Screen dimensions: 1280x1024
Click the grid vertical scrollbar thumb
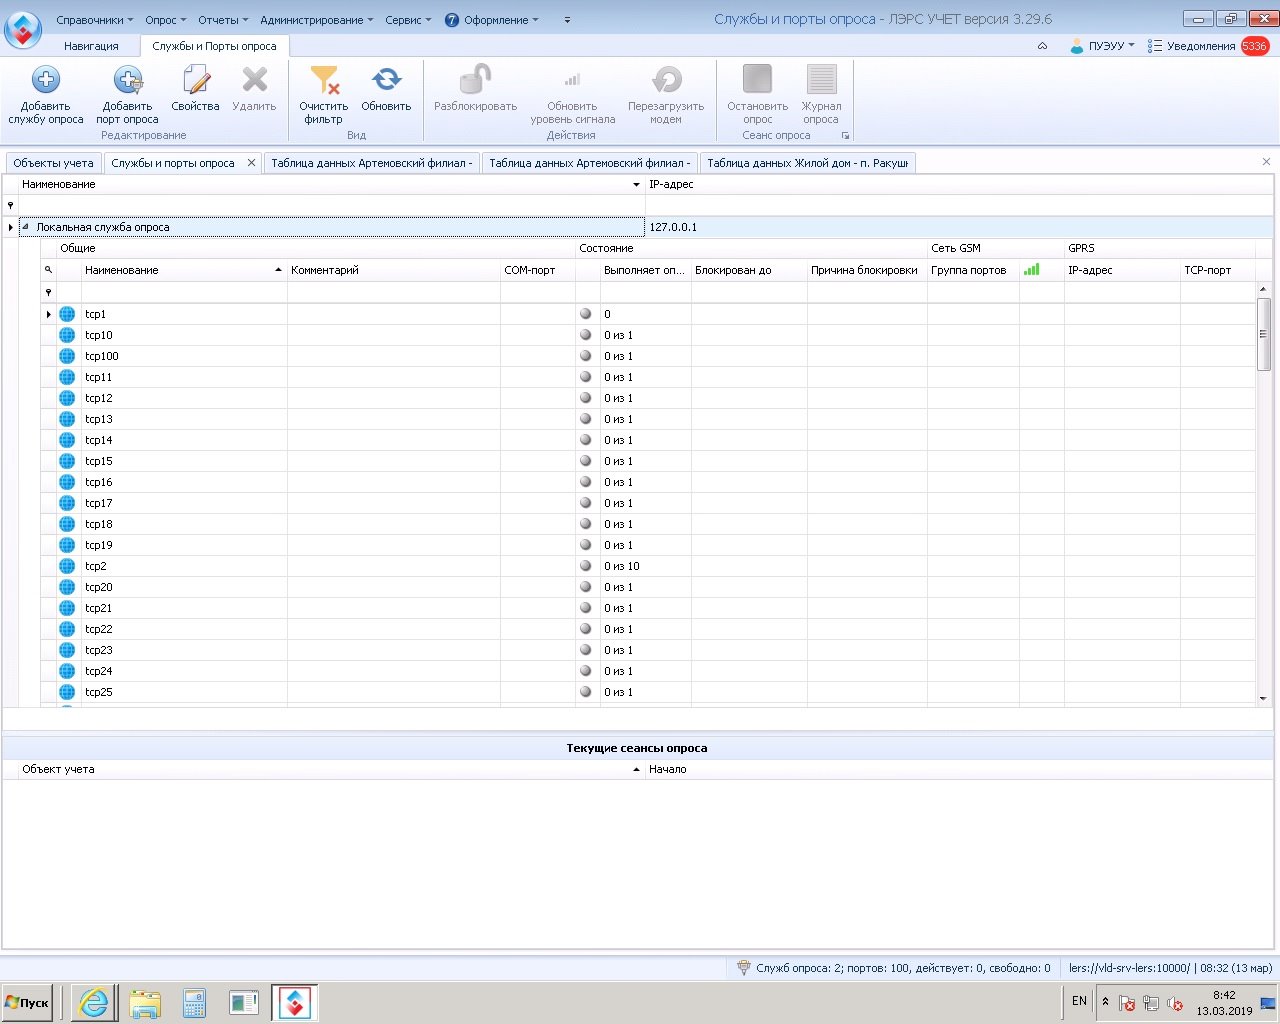1263,334
